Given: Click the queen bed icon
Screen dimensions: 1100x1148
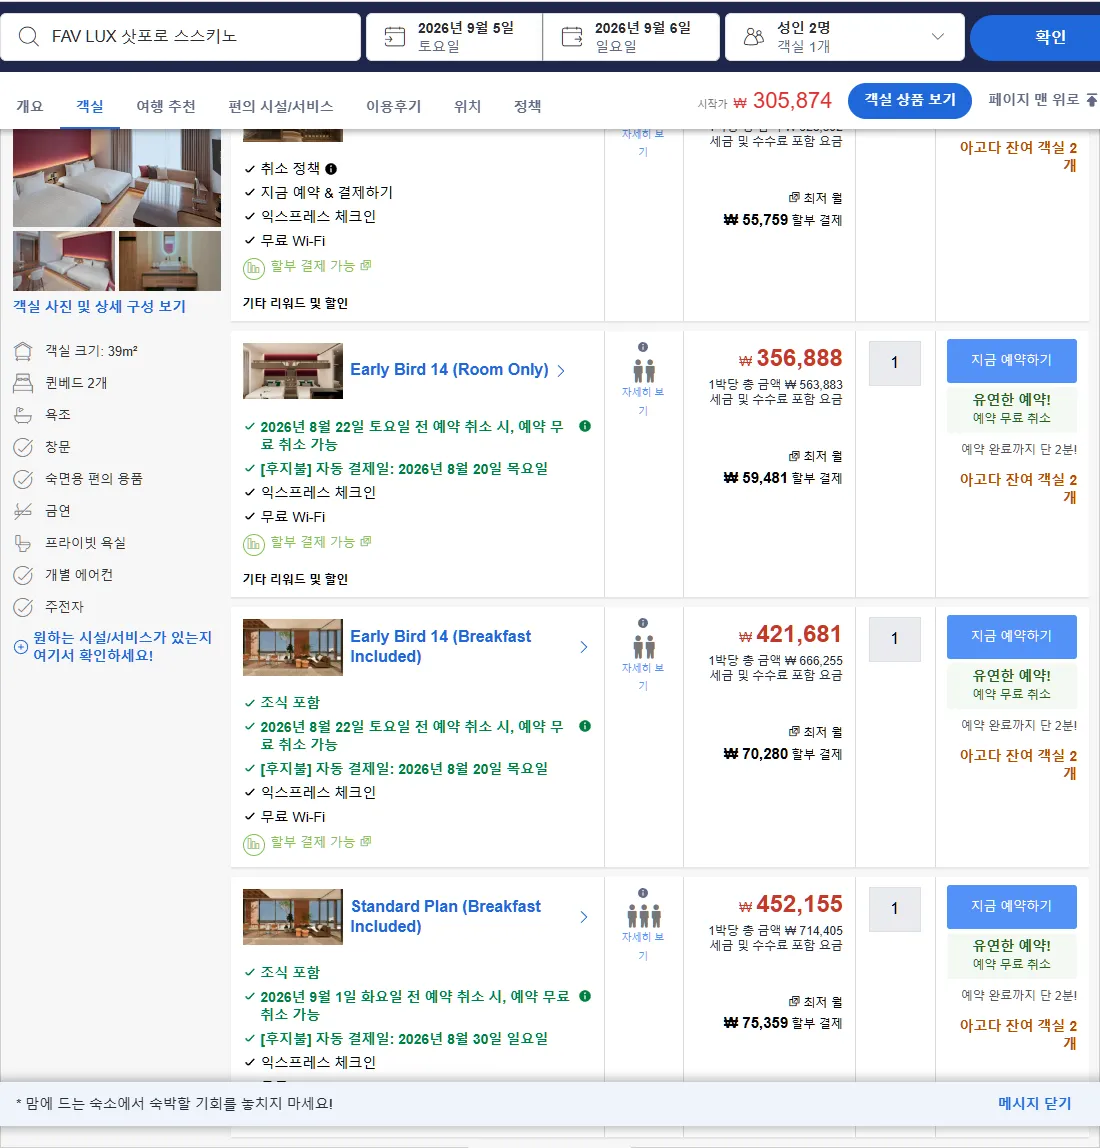Looking at the screenshot, I should [x=23, y=383].
